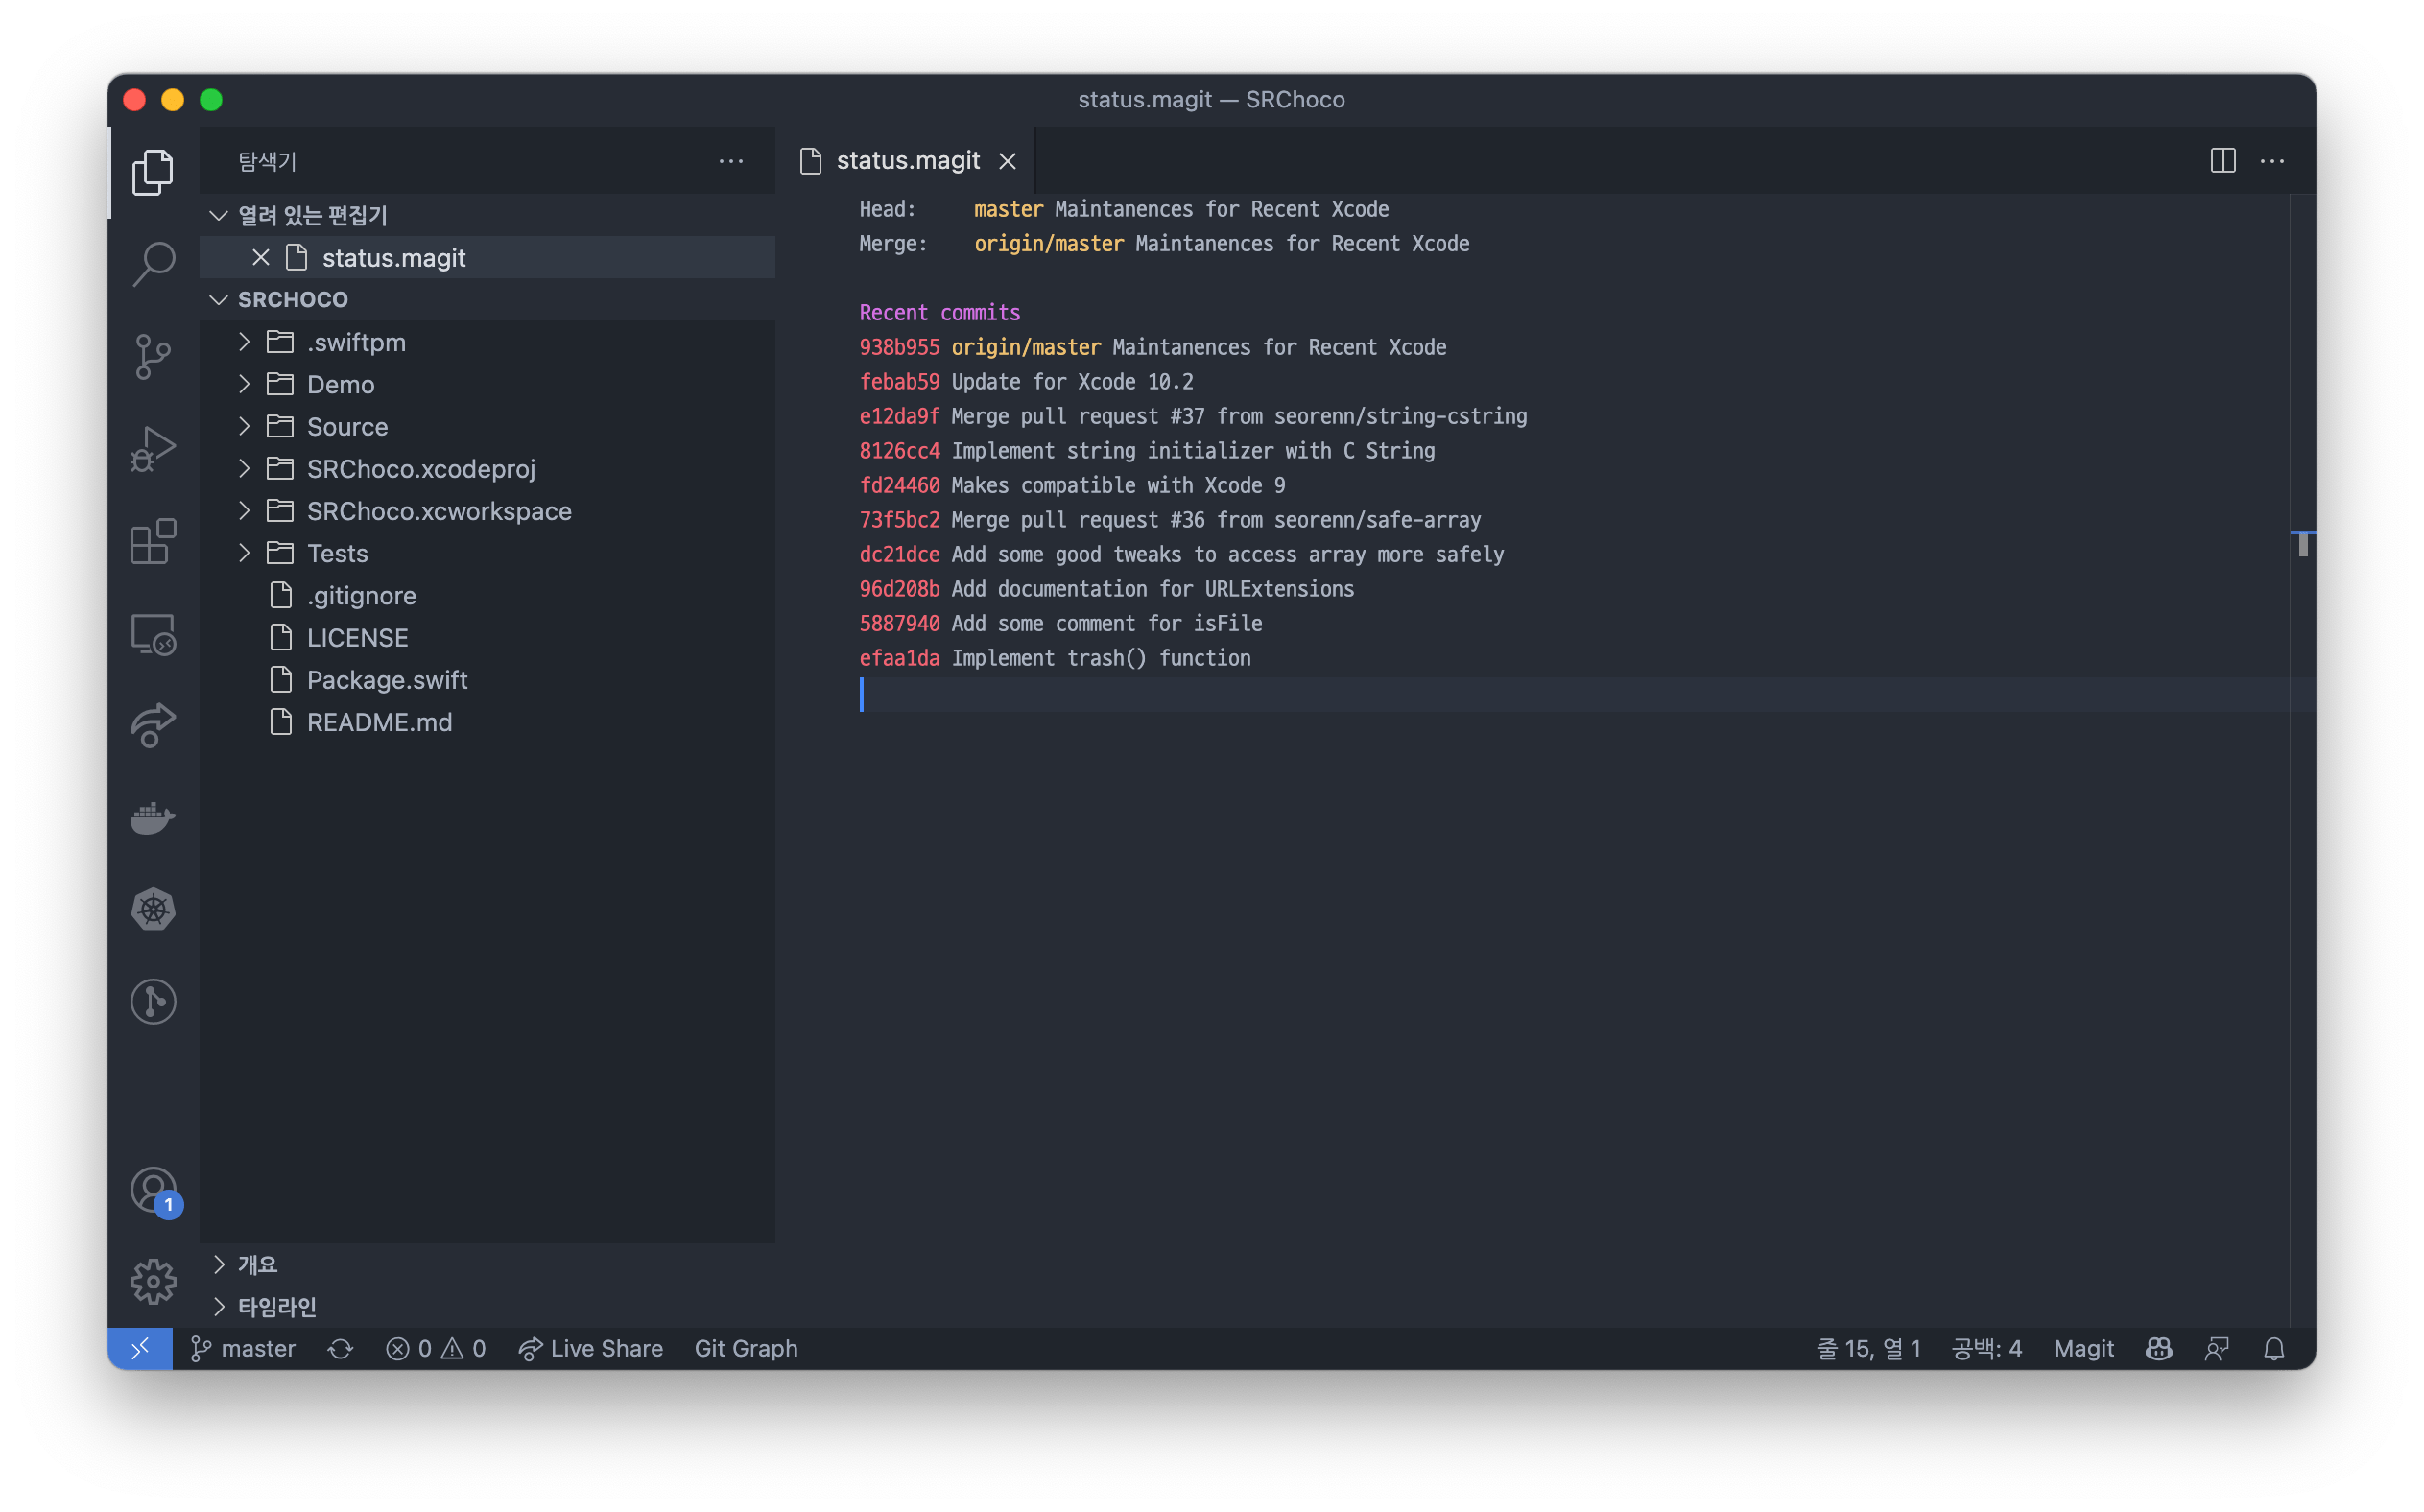Screen dimensions: 2424x1512
Task: Select the status.magit editor tab
Action: [906, 161]
